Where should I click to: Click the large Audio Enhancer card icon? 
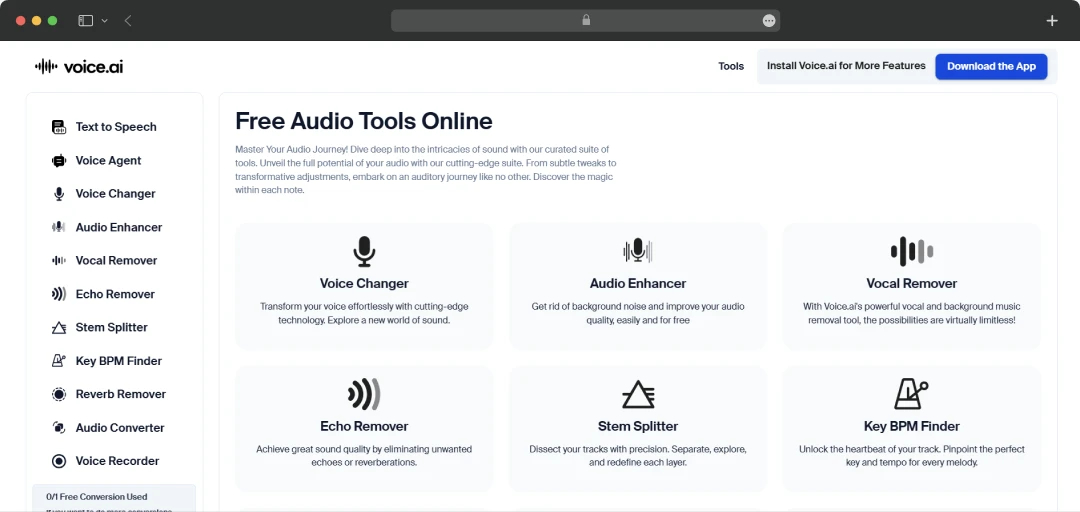(x=638, y=251)
